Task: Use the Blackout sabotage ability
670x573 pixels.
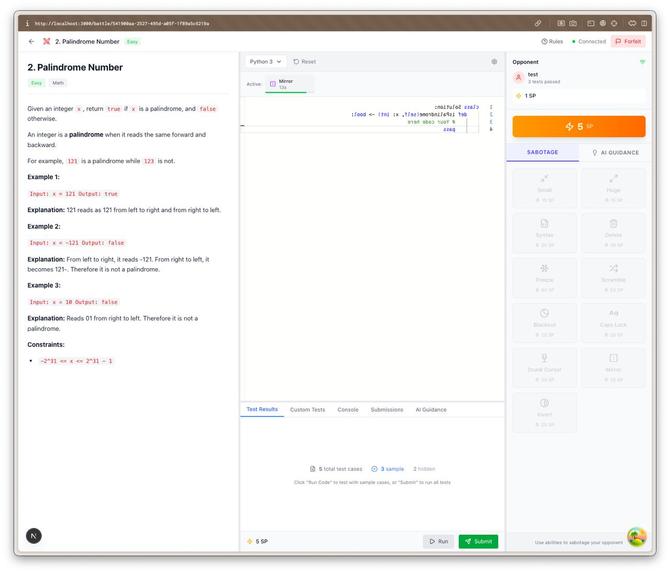Action: click(544, 323)
